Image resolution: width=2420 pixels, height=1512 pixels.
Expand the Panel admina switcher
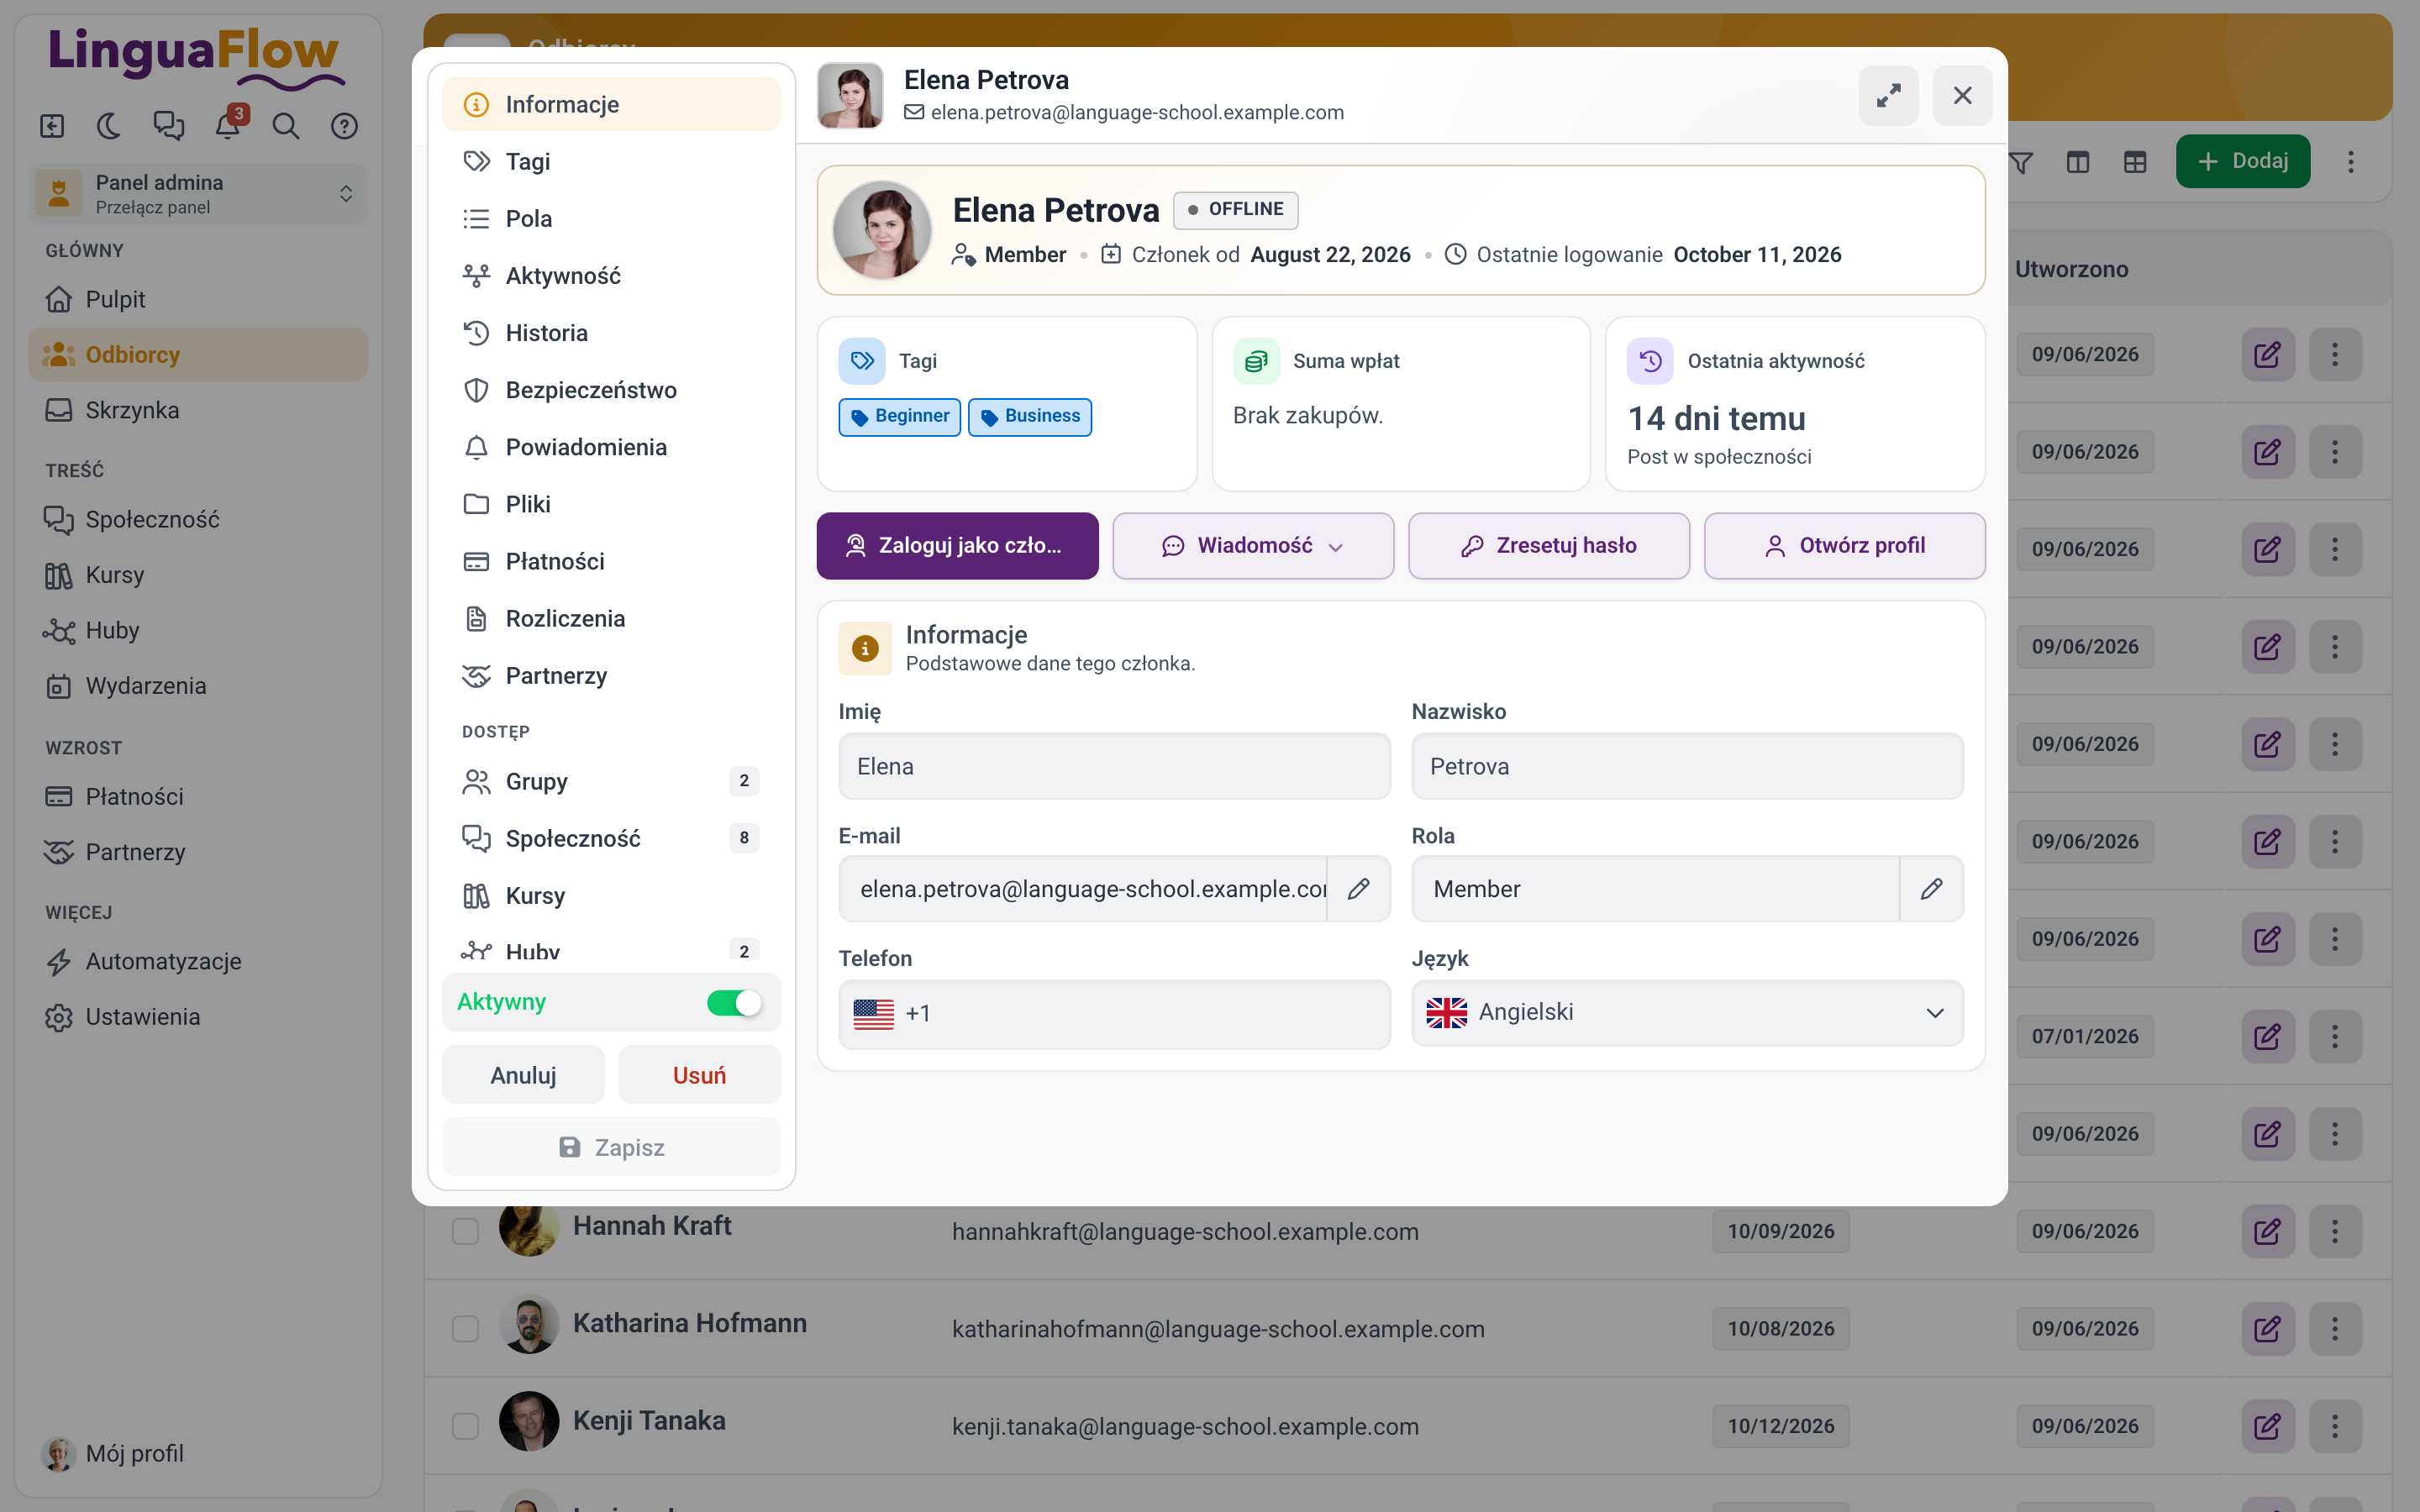pyautogui.click(x=198, y=194)
